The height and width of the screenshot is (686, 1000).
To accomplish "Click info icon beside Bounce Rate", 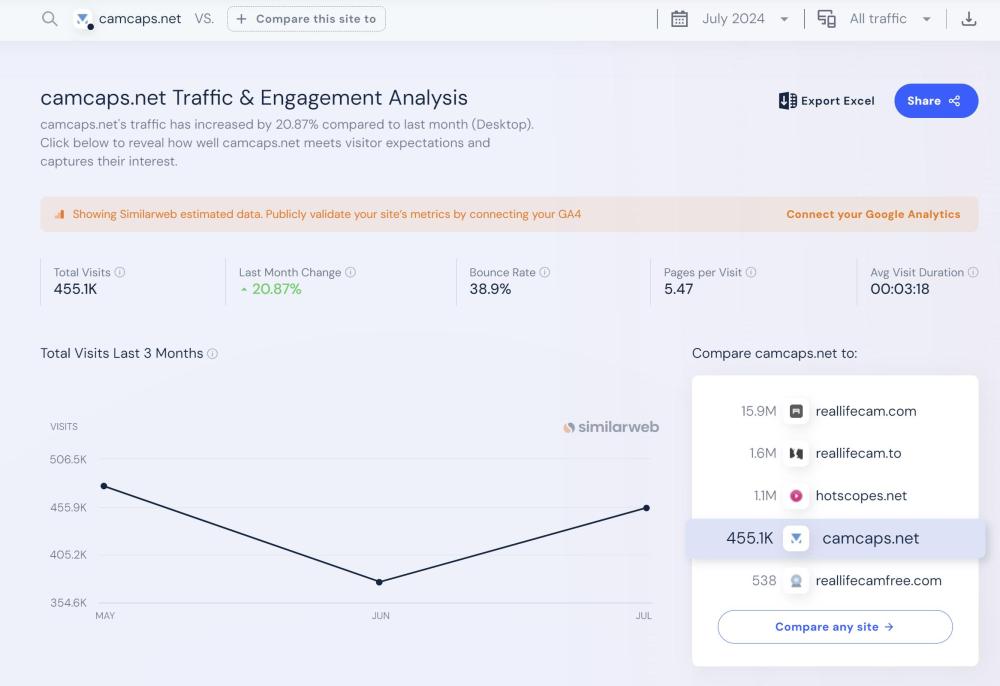I will 545,272.
